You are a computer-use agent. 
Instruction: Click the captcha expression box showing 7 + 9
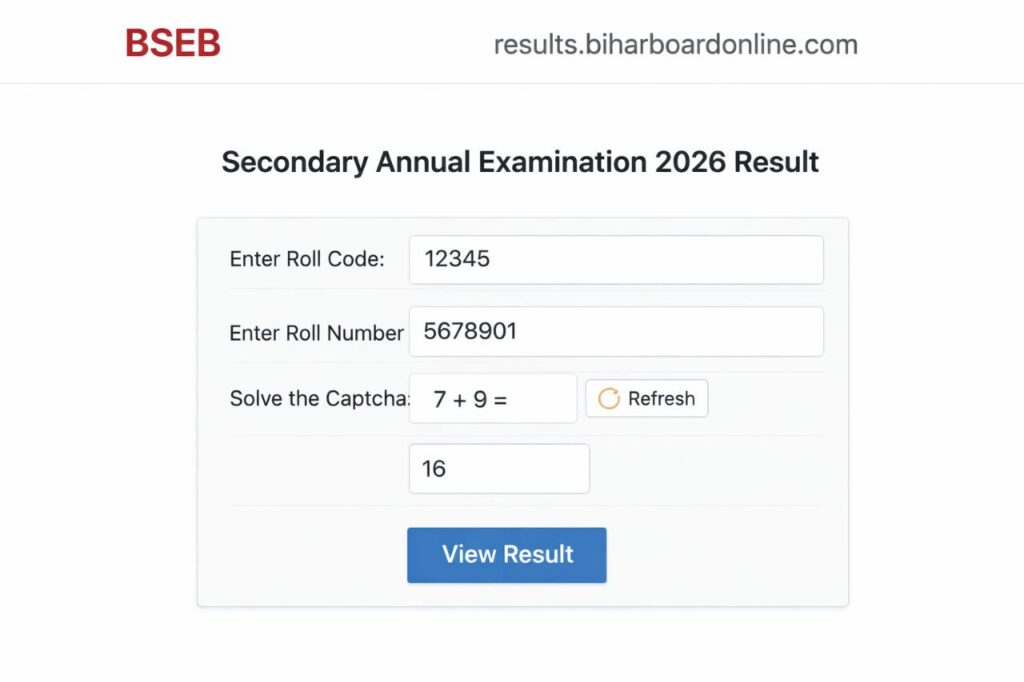pyautogui.click(x=492, y=398)
